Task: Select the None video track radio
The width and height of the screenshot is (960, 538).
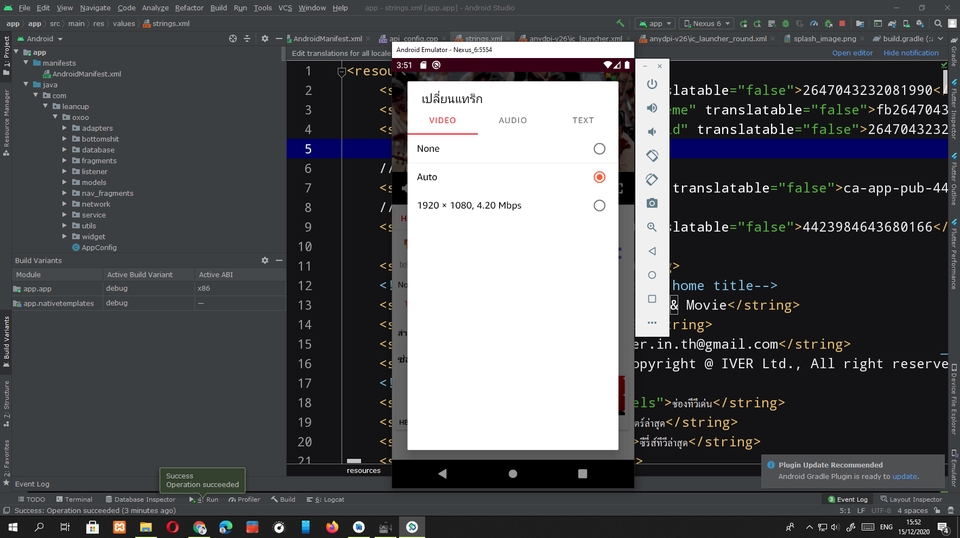Action: (x=599, y=149)
